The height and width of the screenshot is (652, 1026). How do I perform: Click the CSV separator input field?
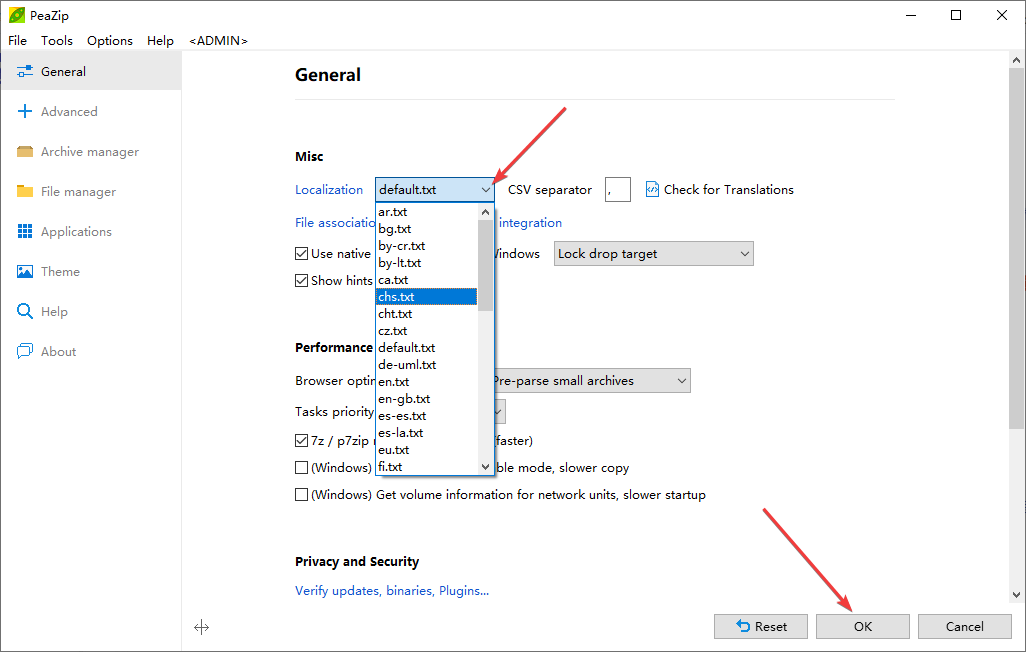618,190
